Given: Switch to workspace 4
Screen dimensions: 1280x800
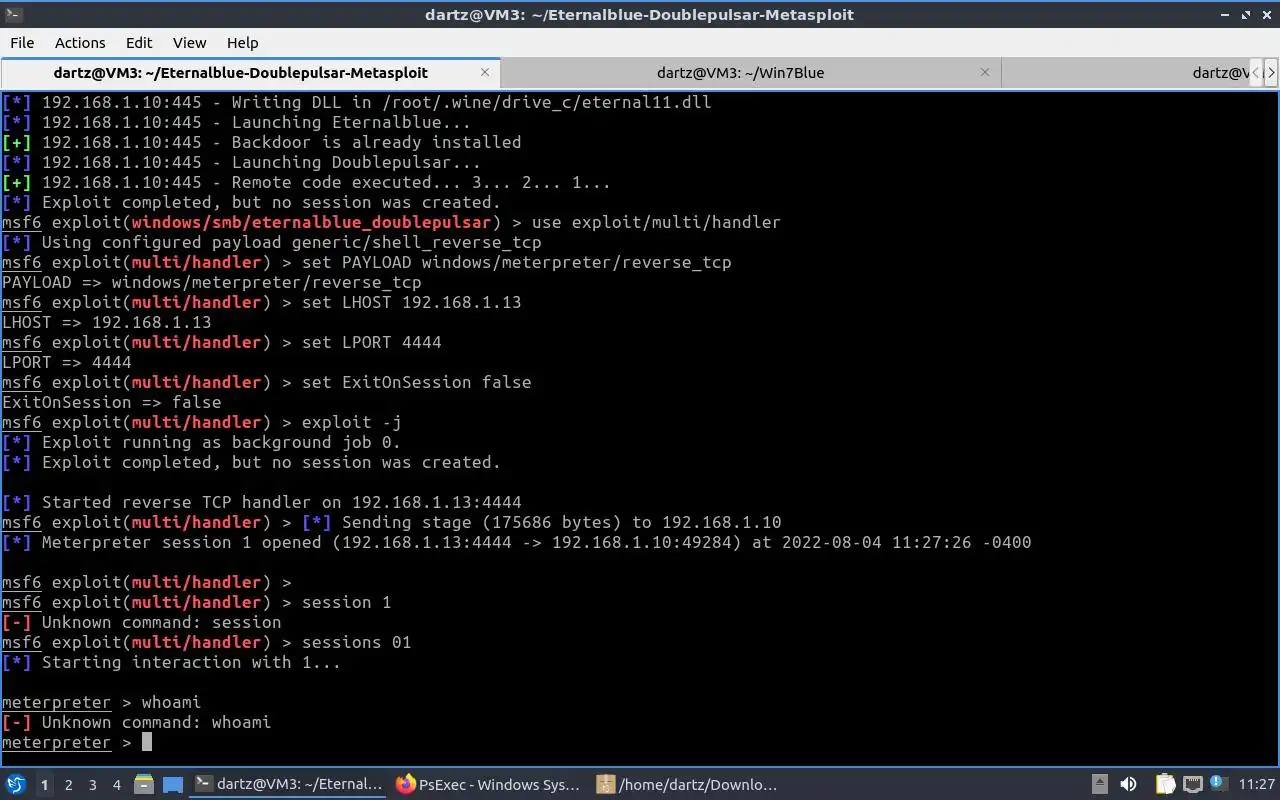Looking at the screenshot, I should [116, 785].
